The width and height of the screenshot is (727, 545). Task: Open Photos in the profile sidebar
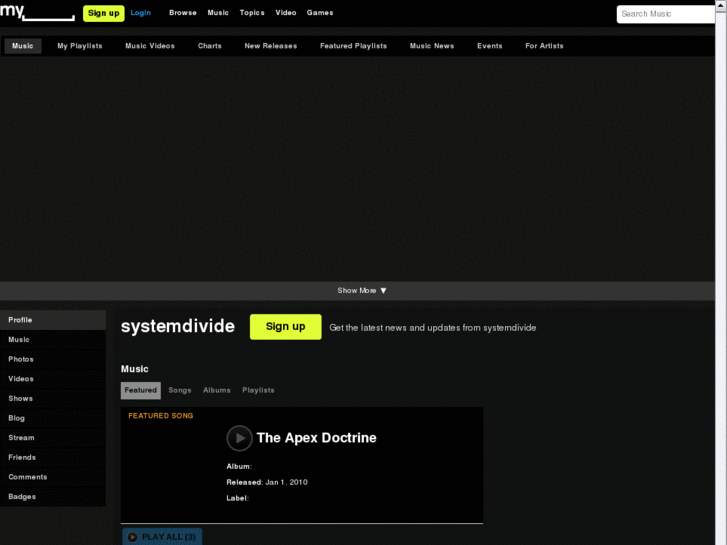click(21, 359)
